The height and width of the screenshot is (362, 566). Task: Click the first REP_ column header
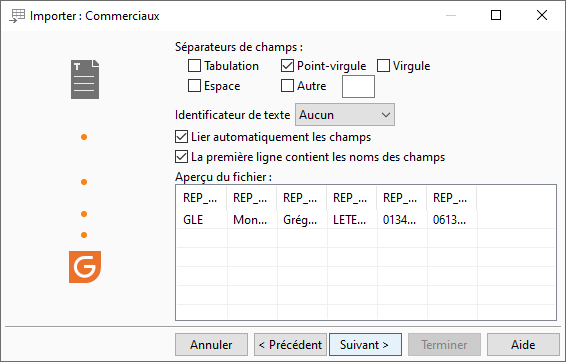click(x=202, y=198)
